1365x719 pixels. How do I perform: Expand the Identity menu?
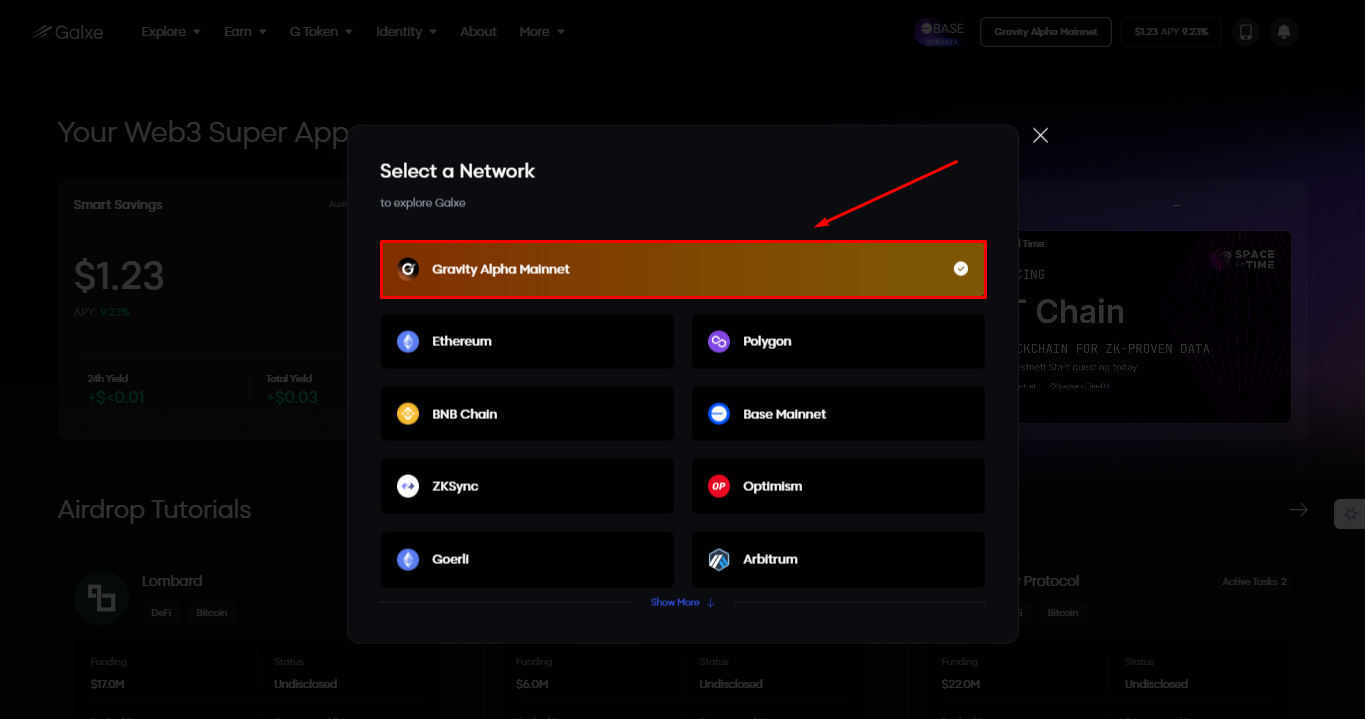tap(406, 32)
